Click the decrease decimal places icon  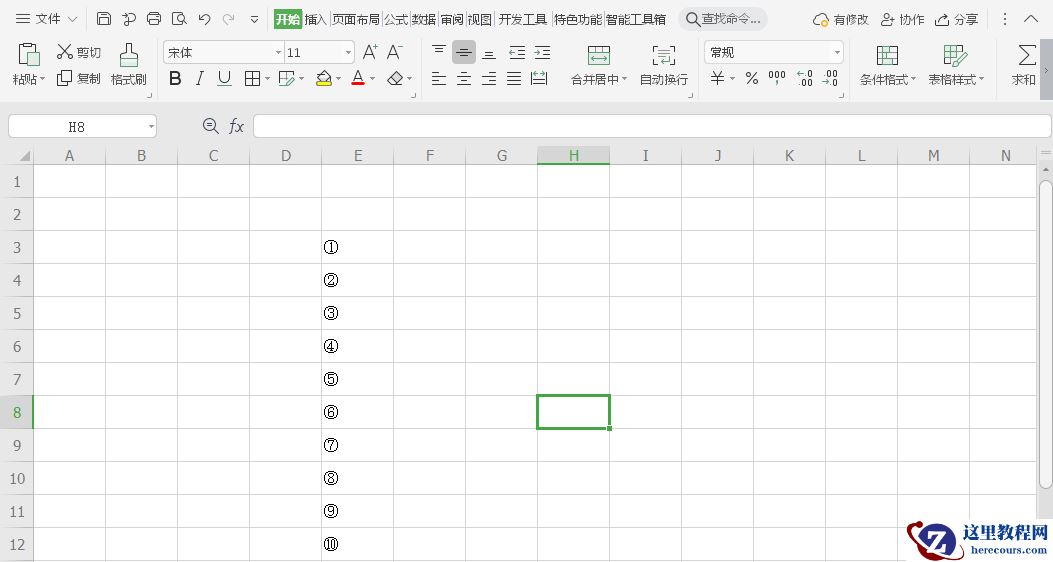point(830,79)
